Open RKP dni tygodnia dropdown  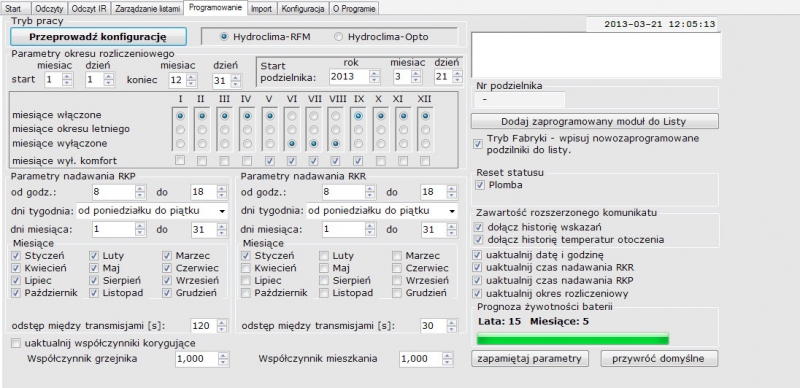click(152, 211)
